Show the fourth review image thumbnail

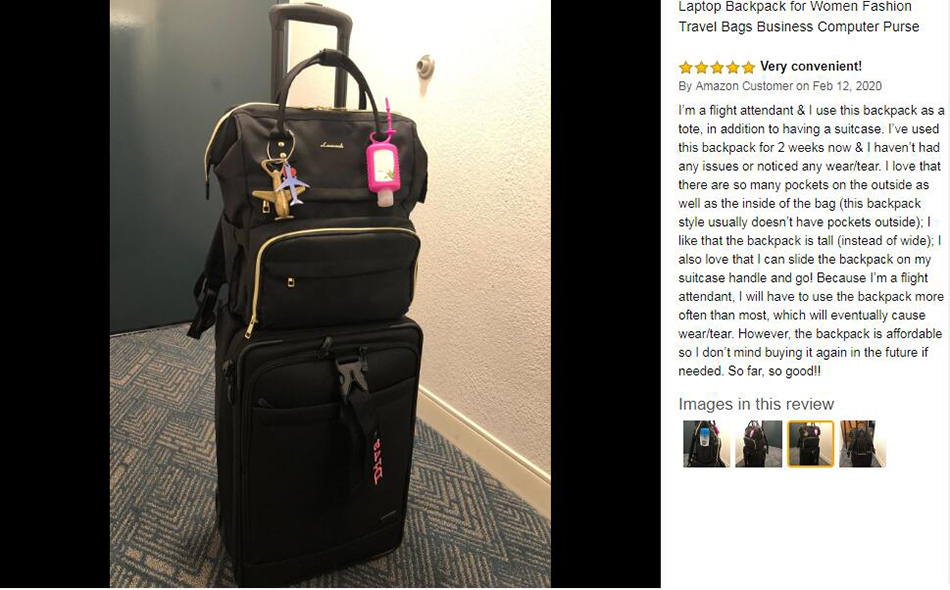(x=863, y=444)
